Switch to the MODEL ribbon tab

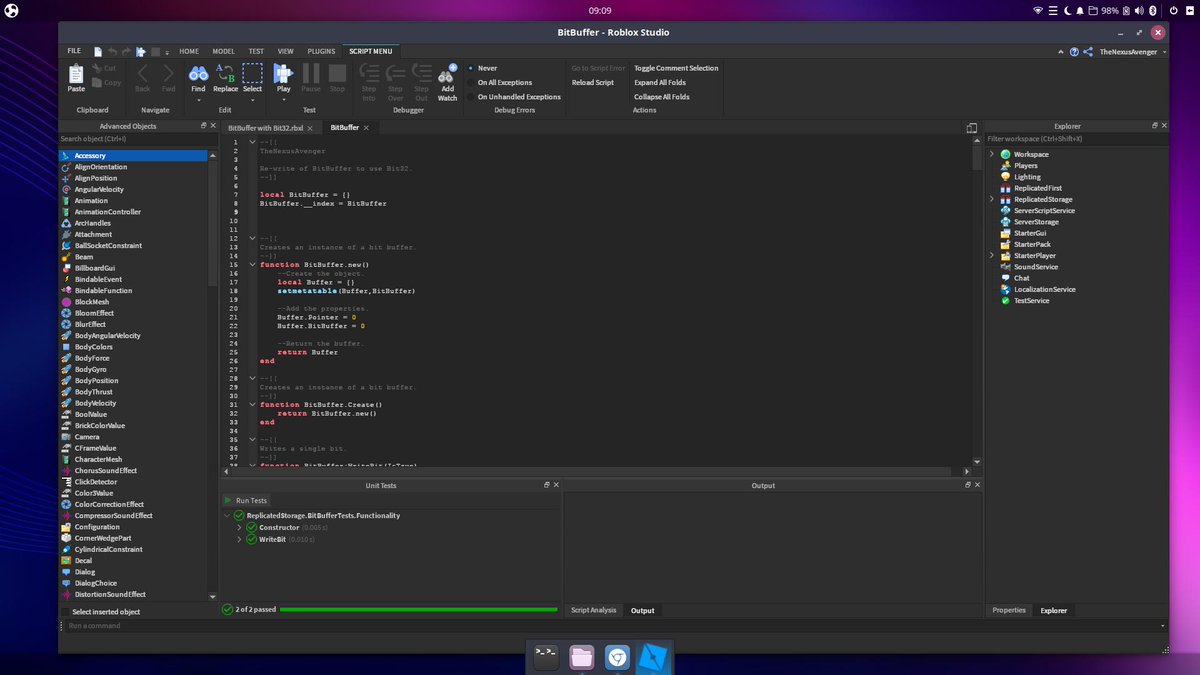tap(224, 51)
